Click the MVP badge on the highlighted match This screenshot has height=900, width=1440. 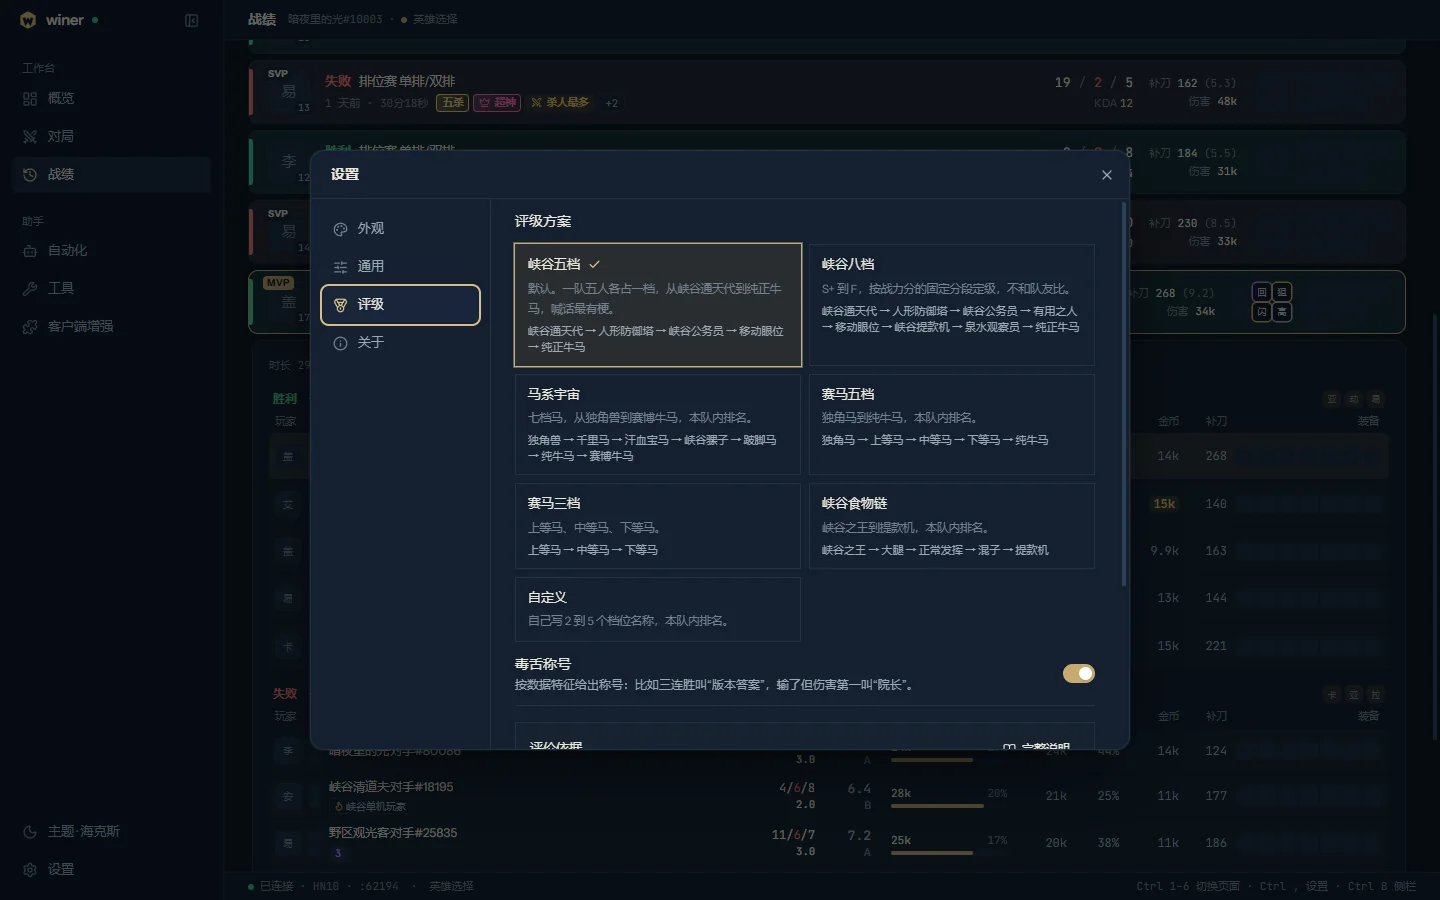[278, 283]
